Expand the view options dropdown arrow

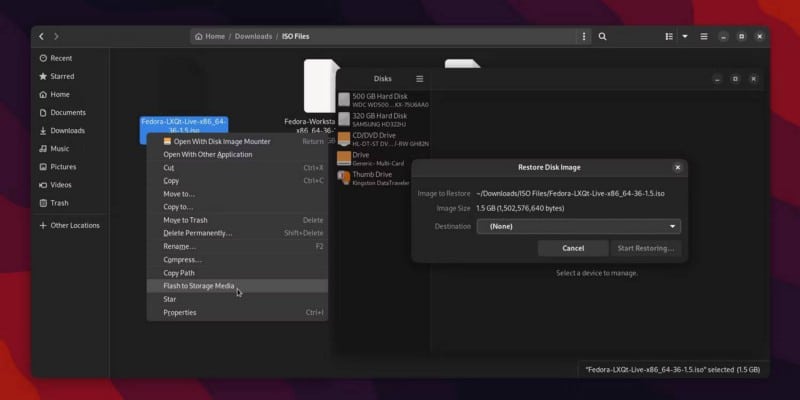(685, 37)
